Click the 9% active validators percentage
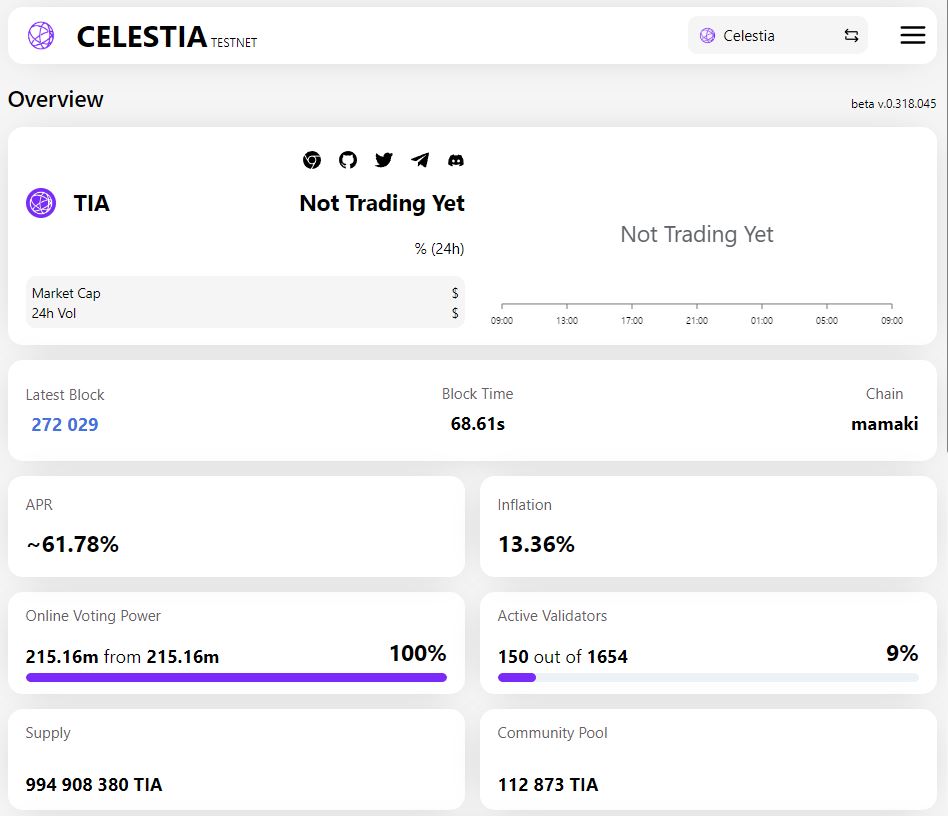The width and height of the screenshot is (948, 816). pyautogui.click(x=902, y=653)
